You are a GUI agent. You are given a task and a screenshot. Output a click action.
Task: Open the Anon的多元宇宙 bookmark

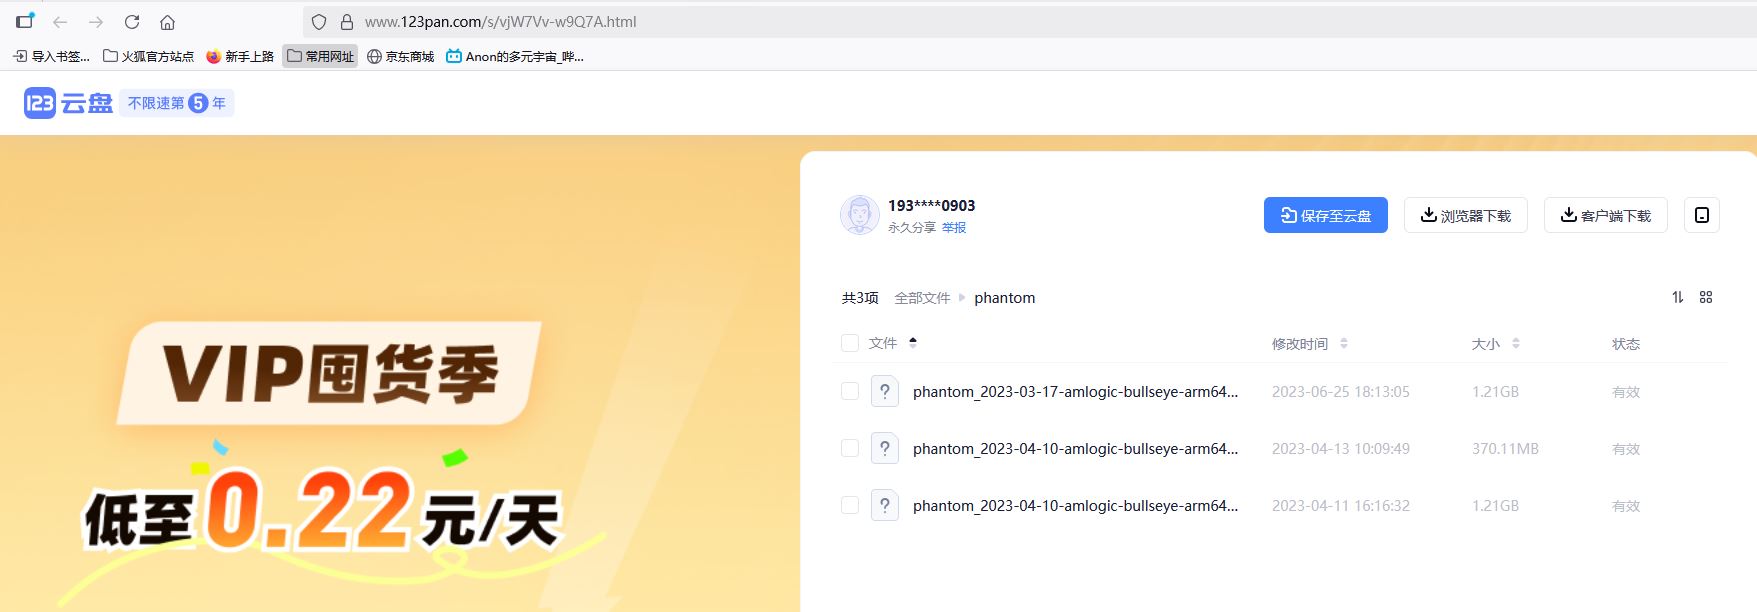[x=515, y=56]
